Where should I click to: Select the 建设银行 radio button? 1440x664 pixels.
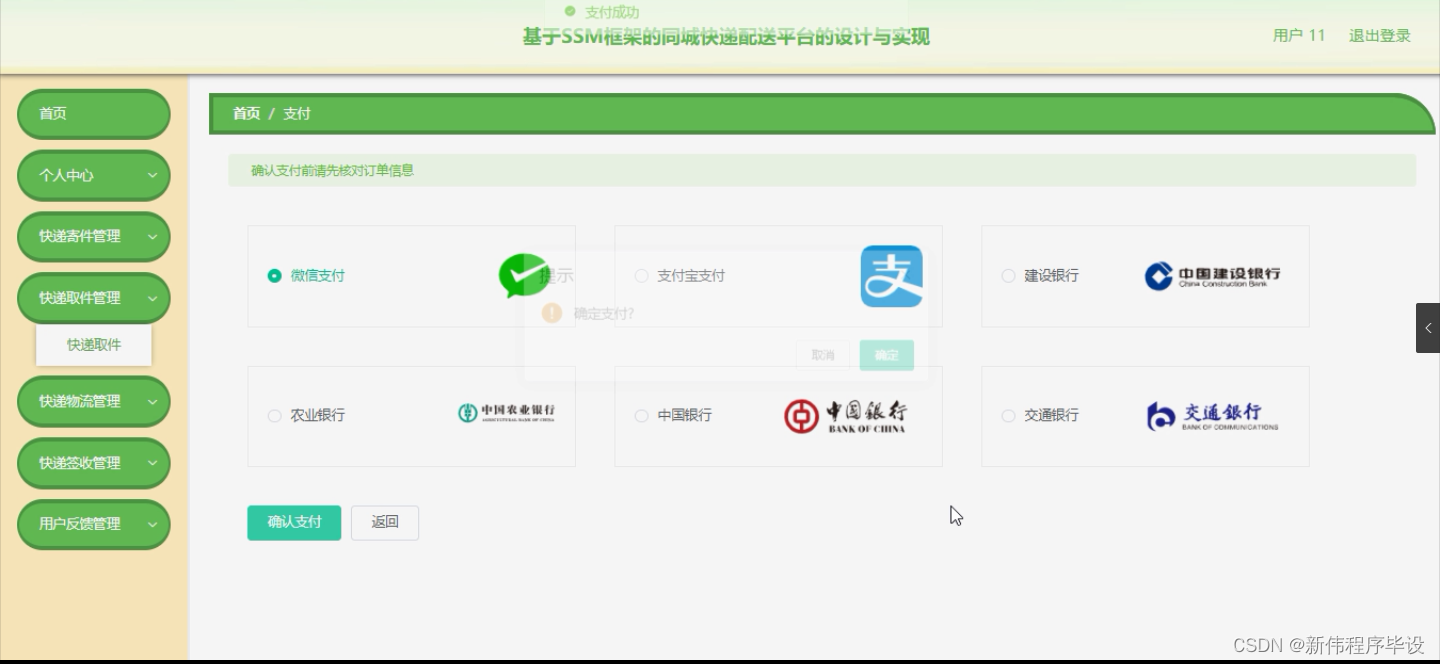(1008, 276)
